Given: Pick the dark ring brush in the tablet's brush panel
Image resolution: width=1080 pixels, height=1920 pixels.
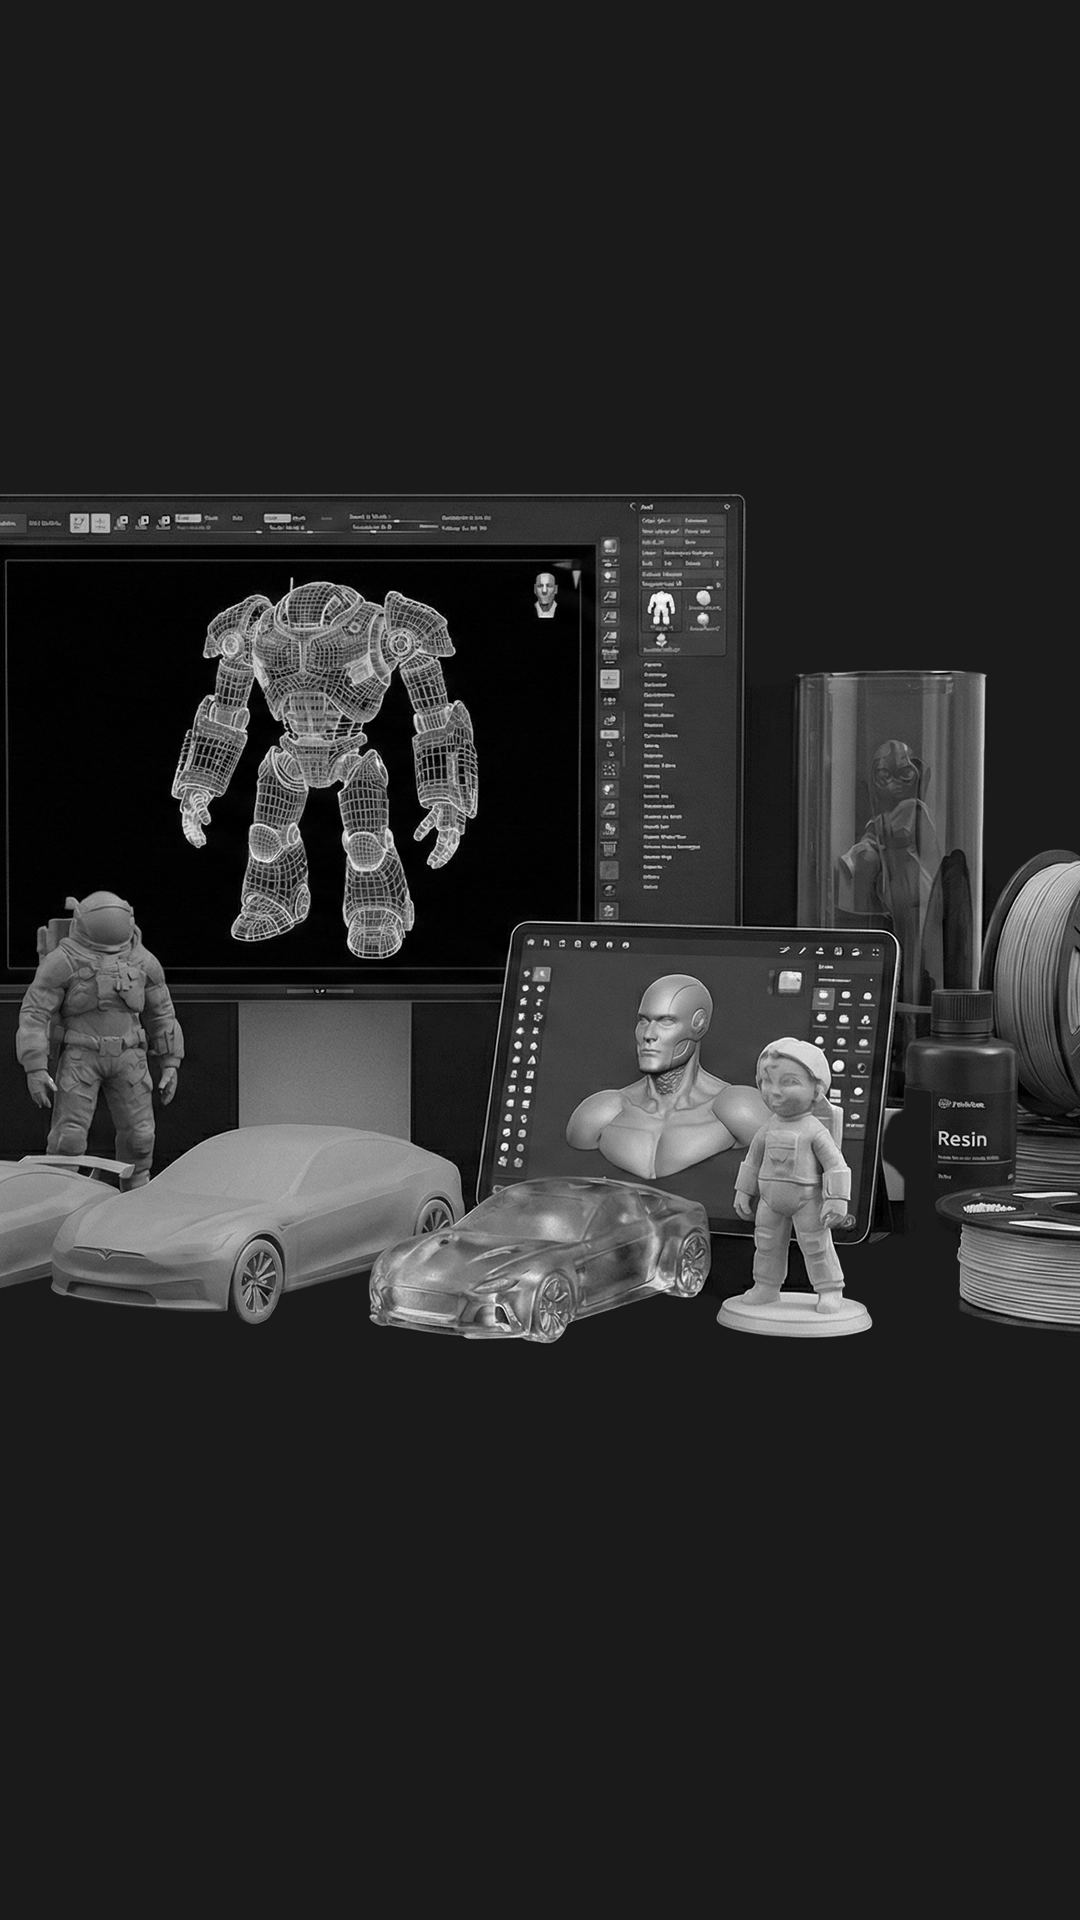Looking at the screenshot, I should click(x=862, y=1067).
